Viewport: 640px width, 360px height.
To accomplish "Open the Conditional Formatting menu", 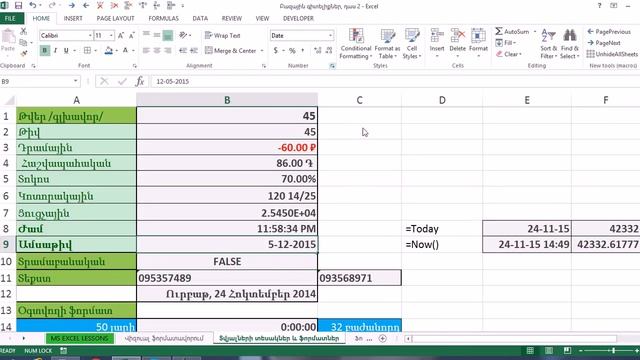I will point(356,44).
